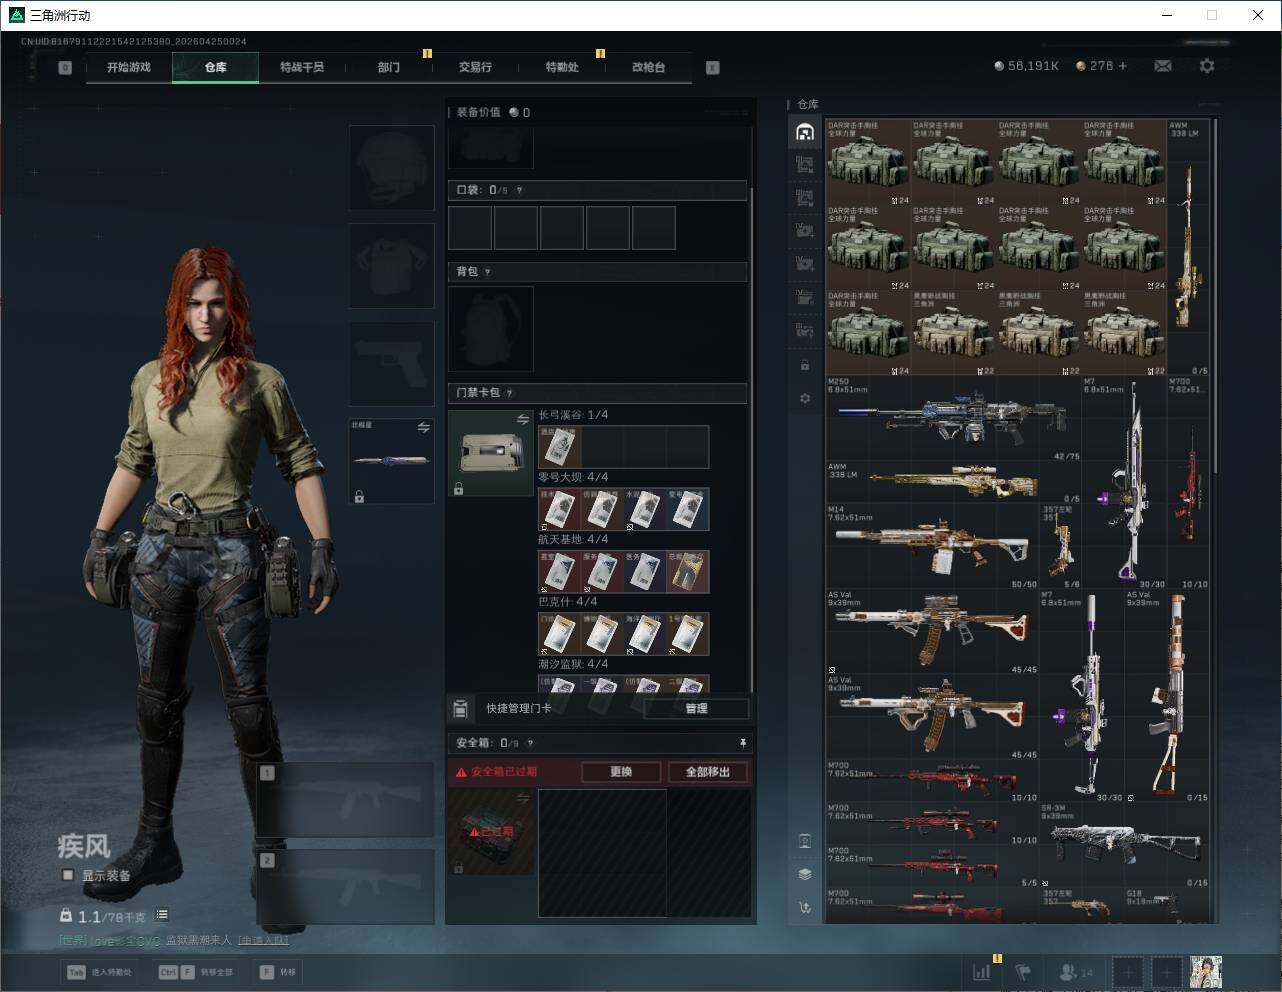This screenshot has height=992, width=1282.
Task: Pin the safe box section
Action: pos(743,743)
